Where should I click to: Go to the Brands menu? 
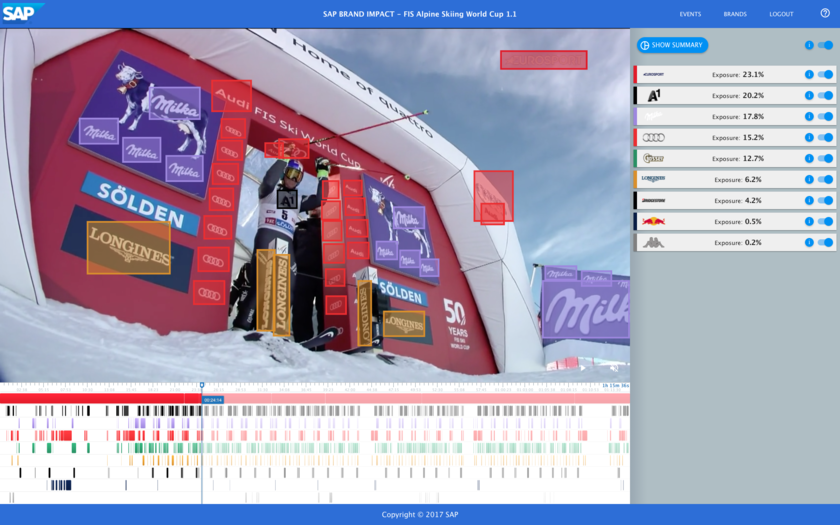point(735,14)
